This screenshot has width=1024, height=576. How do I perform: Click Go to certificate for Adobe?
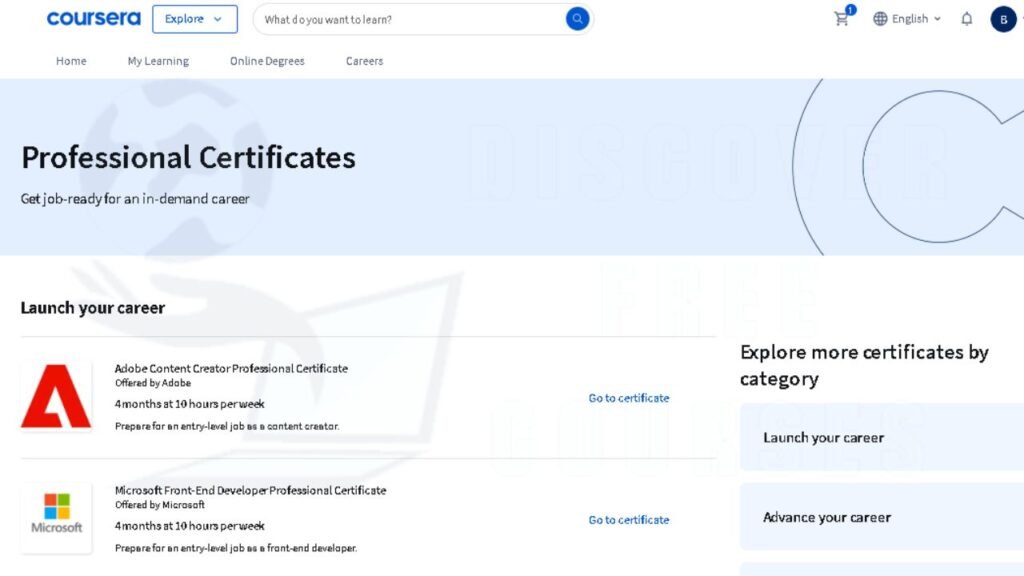click(x=629, y=398)
